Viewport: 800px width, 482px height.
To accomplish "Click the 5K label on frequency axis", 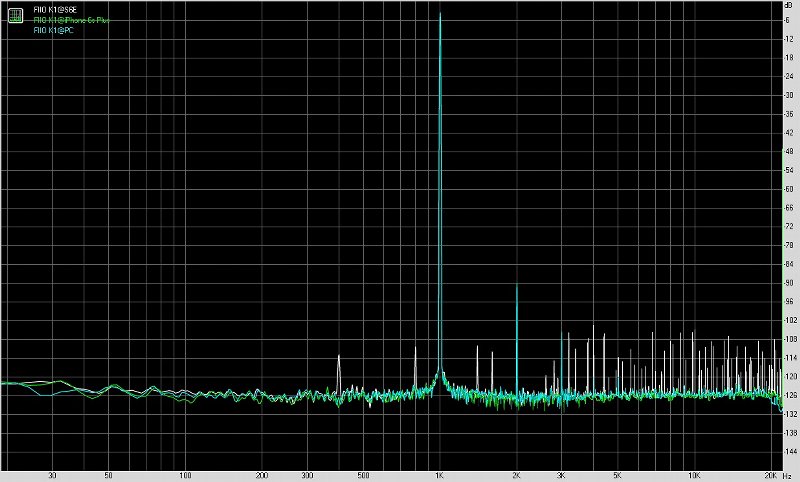I will pos(618,475).
